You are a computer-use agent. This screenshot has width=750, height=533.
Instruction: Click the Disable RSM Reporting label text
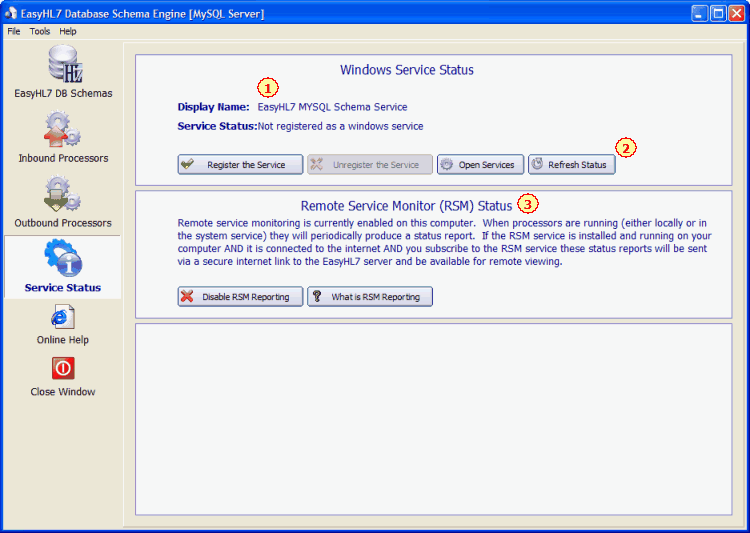click(x=245, y=297)
